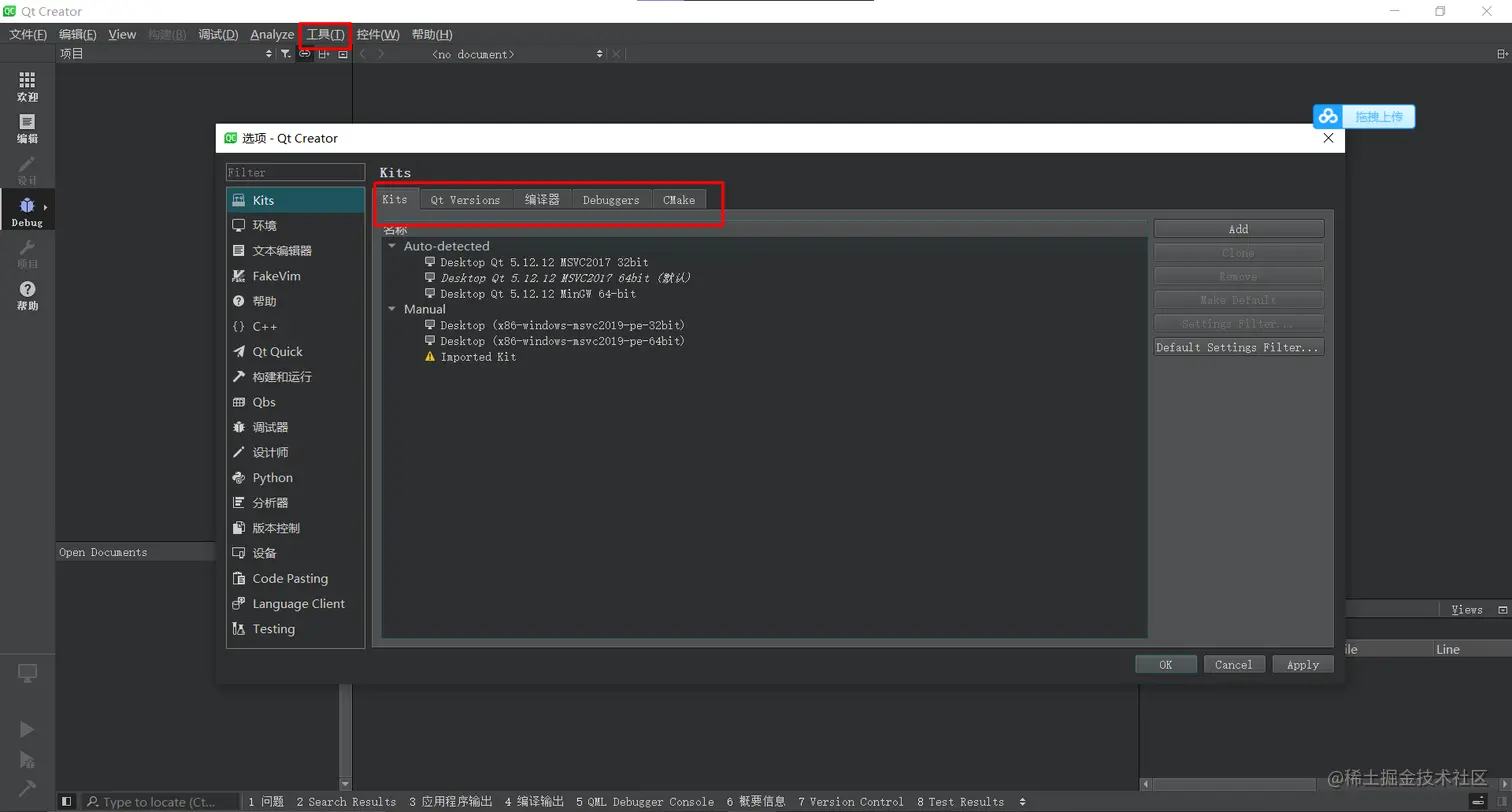Select the C++ options category
Image resolution: width=1512 pixels, height=812 pixels.
[295, 327]
